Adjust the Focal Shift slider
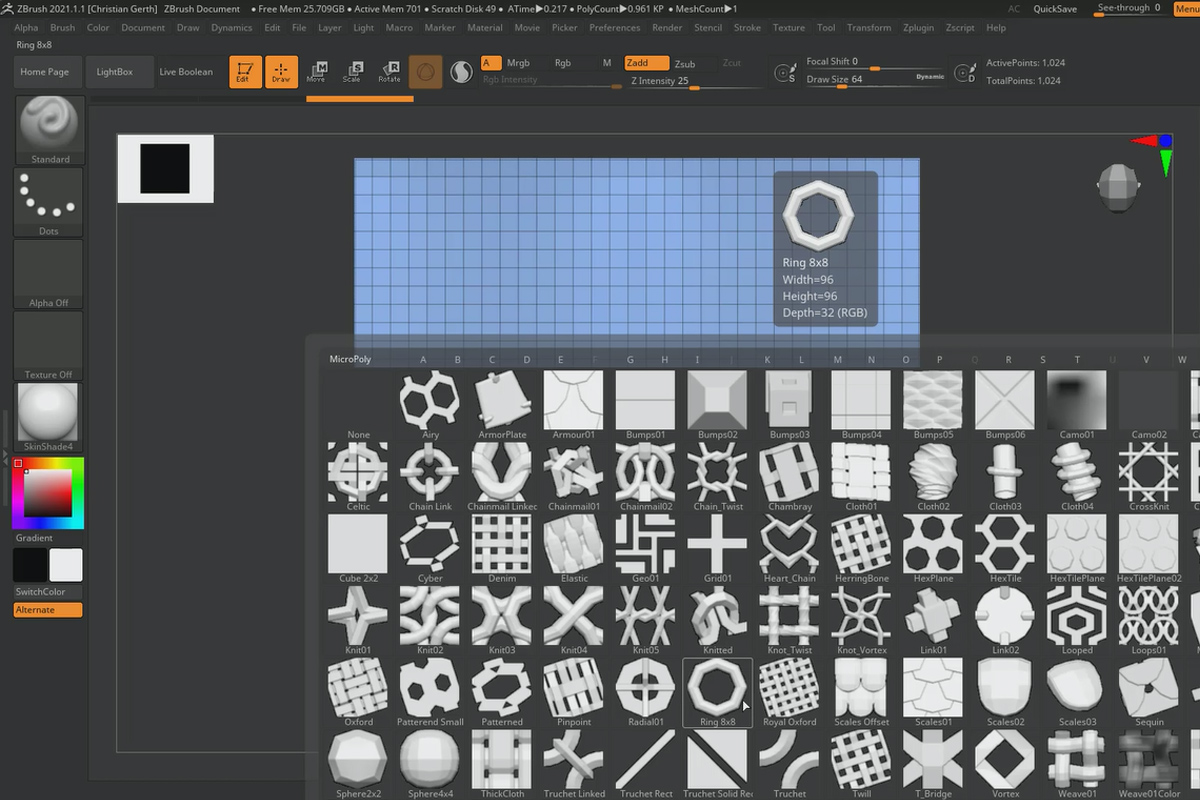This screenshot has height=800, width=1200. tap(875, 62)
